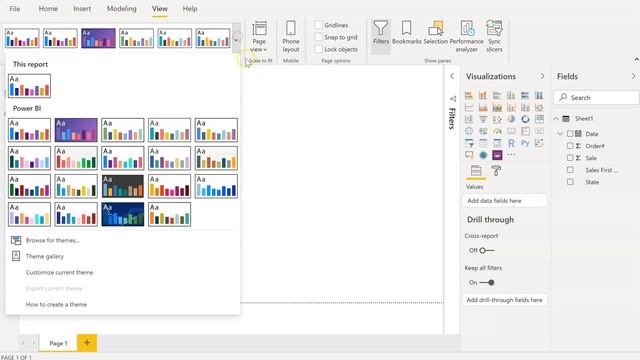
Task: Open the File menu
Action: pos(15,9)
